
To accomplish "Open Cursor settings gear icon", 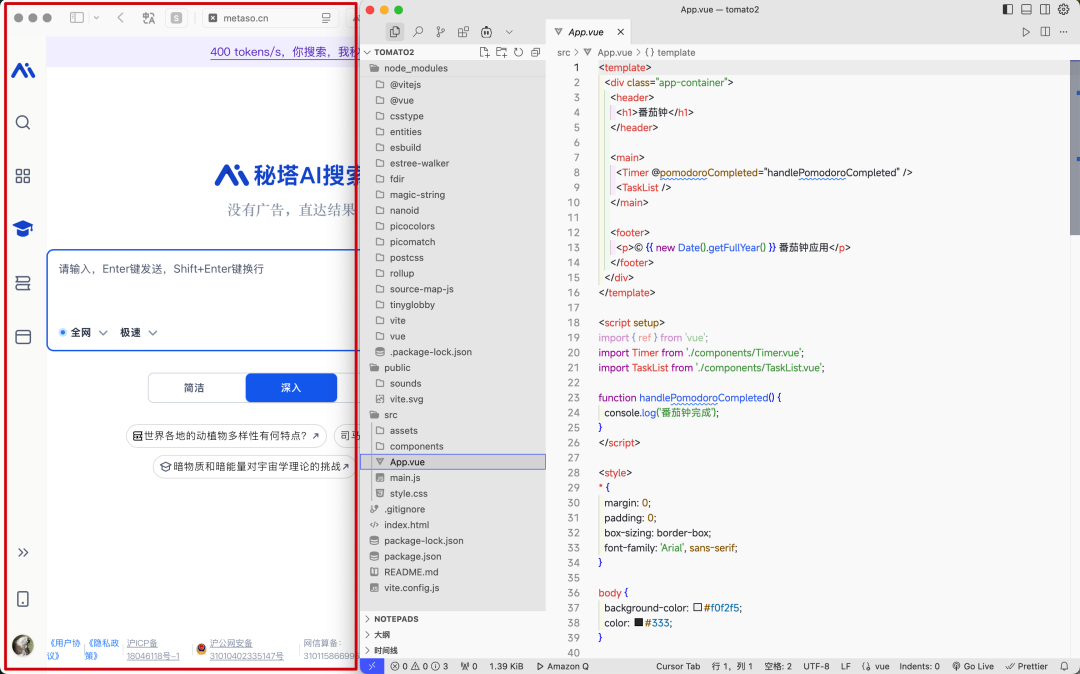I will 1063,10.
